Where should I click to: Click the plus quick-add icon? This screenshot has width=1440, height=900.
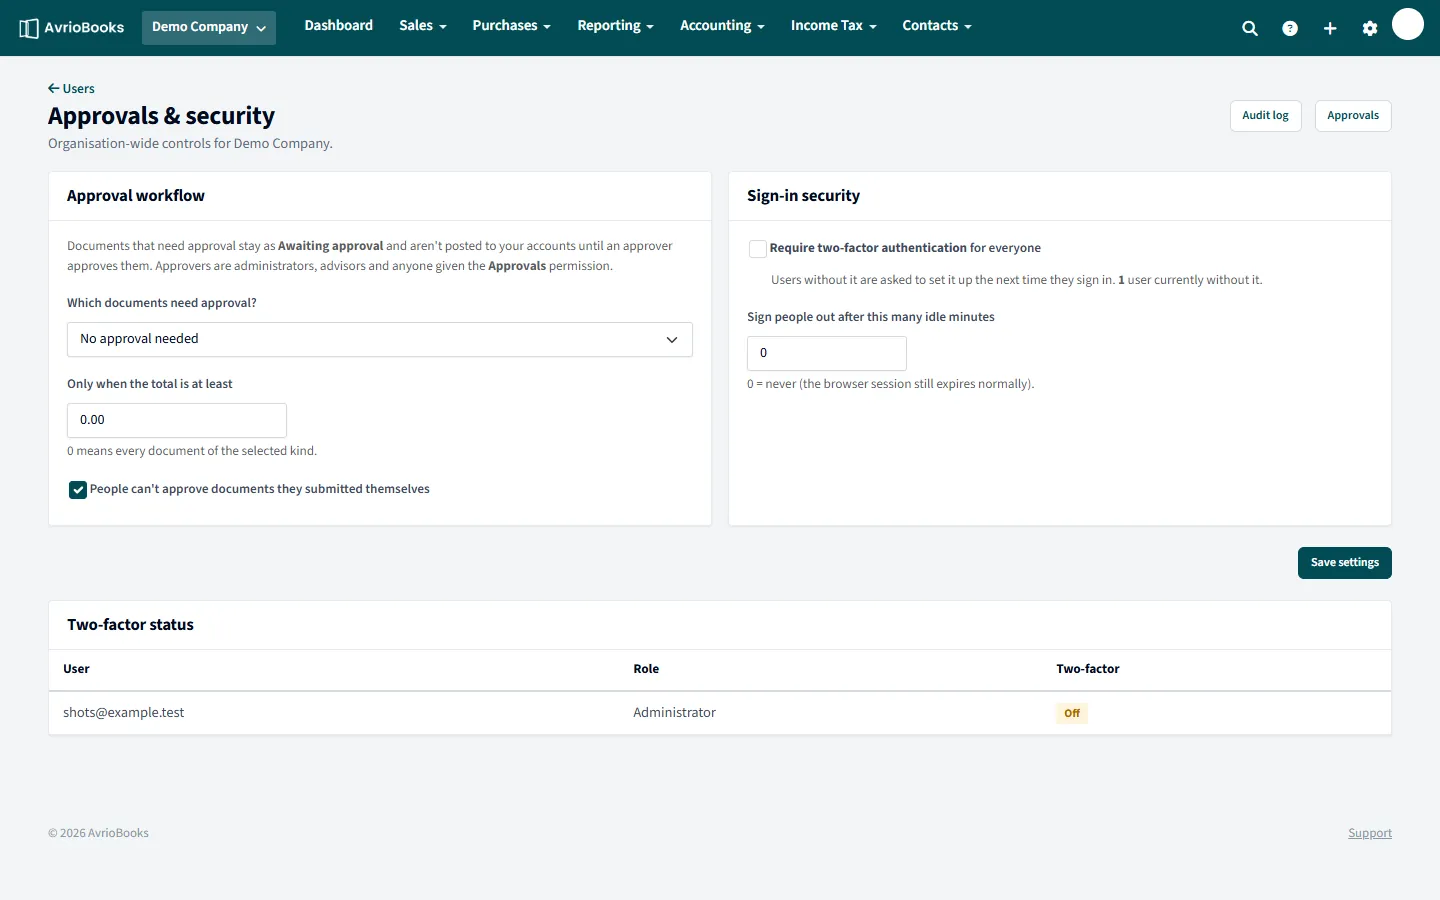point(1330,28)
